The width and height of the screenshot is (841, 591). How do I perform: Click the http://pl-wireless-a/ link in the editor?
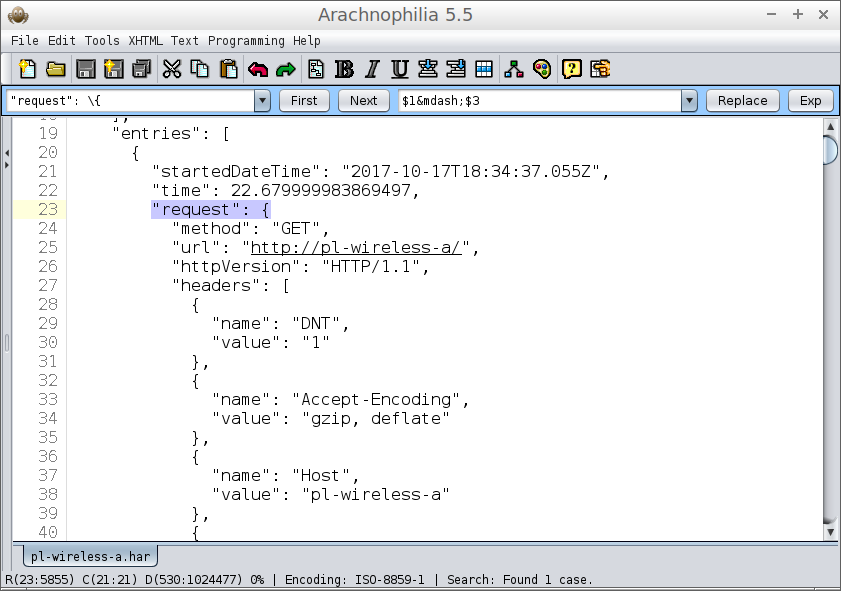pyautogui.click(x=356, y=248)
